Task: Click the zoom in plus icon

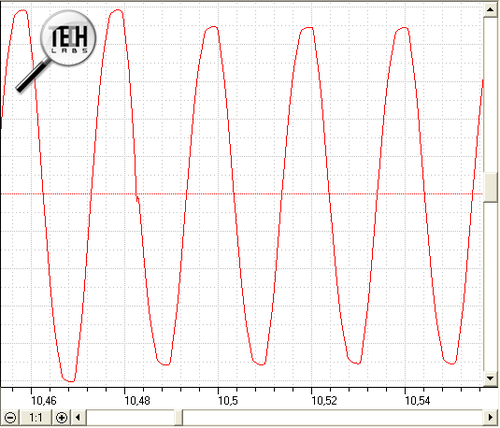Action: coord(62,417)
